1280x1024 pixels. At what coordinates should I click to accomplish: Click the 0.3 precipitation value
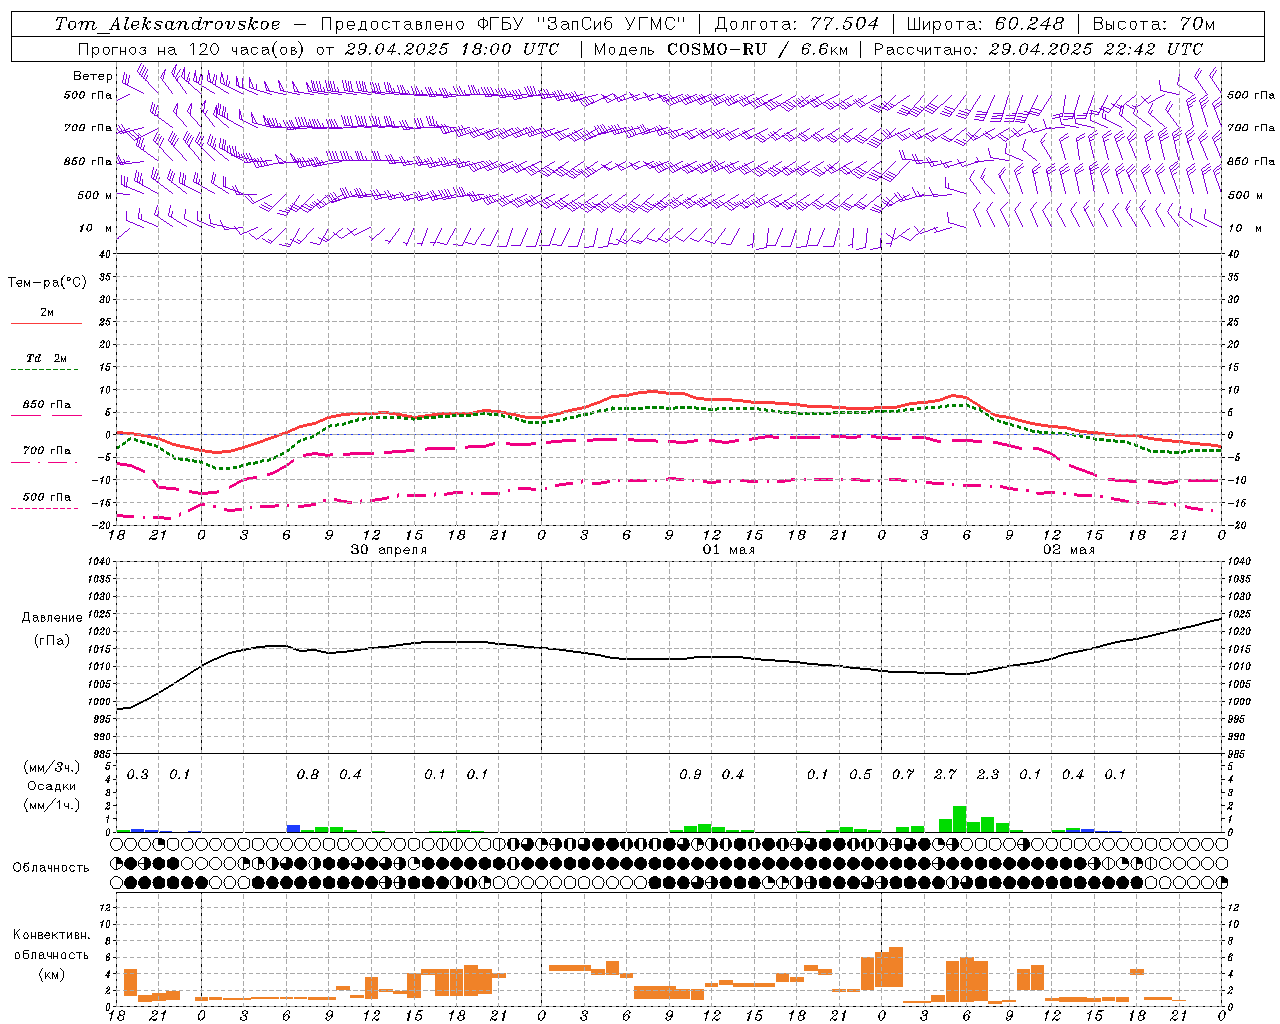coord(138,775)
